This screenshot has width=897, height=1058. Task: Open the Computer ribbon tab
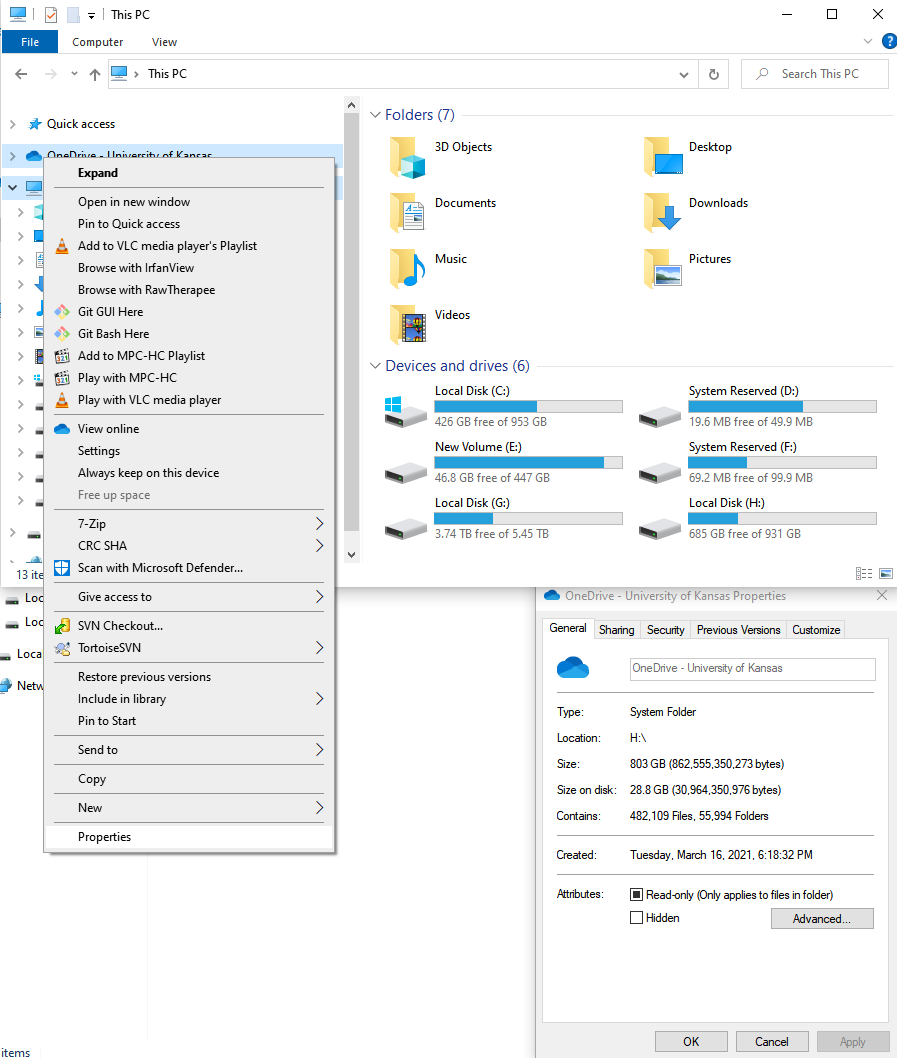point(98,42)
